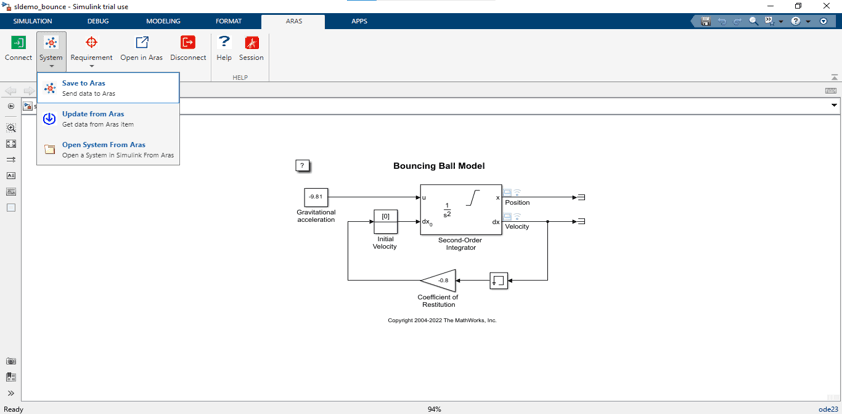Click the keyboard icon below the ribbon
The height and width of the screenshot is (414, 842).
pyautogui.click(x=830, y=91)
